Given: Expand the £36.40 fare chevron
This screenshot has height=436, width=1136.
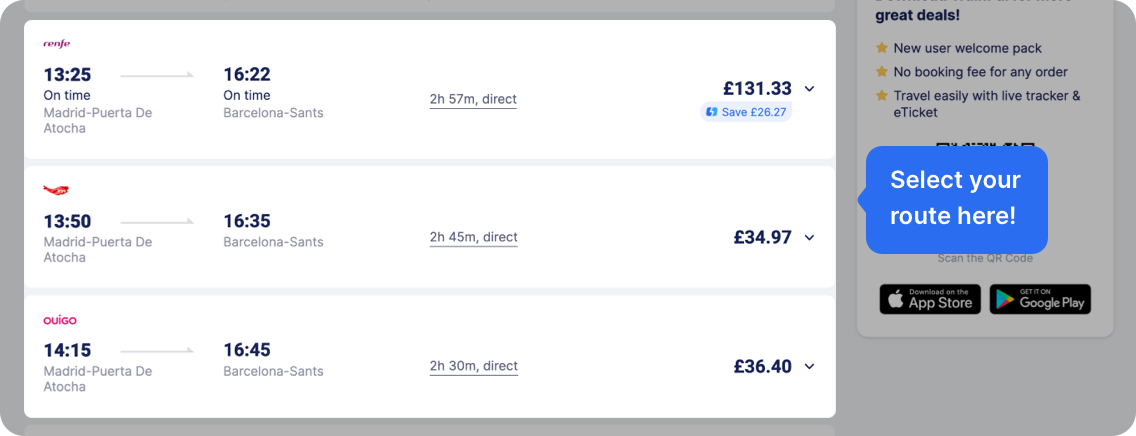Looking at the screenshot, I should tap(809, 366).
